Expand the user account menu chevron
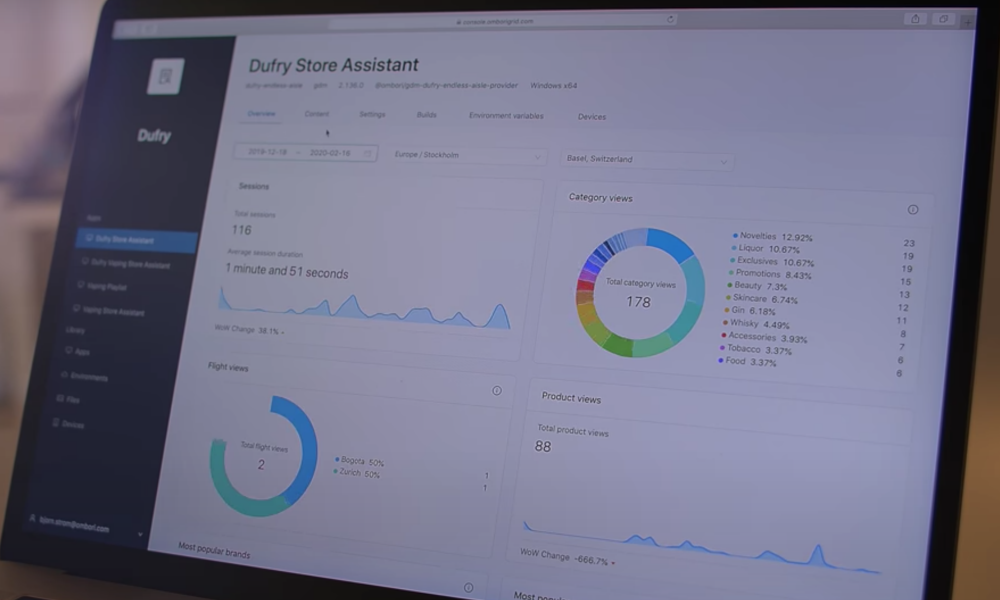Viewport: 1000px width, 600px height. pos(140,534)
